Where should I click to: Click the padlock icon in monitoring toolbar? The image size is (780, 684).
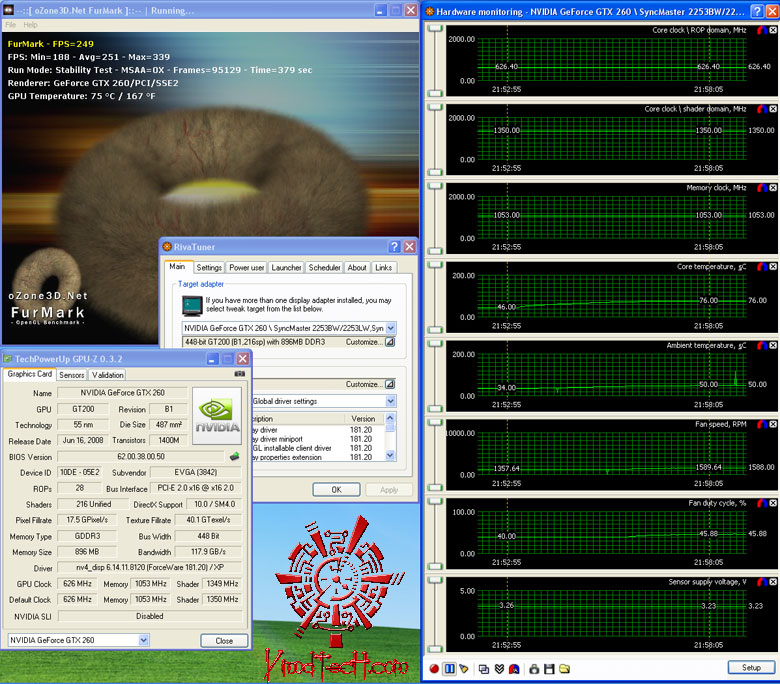(534, 669)
